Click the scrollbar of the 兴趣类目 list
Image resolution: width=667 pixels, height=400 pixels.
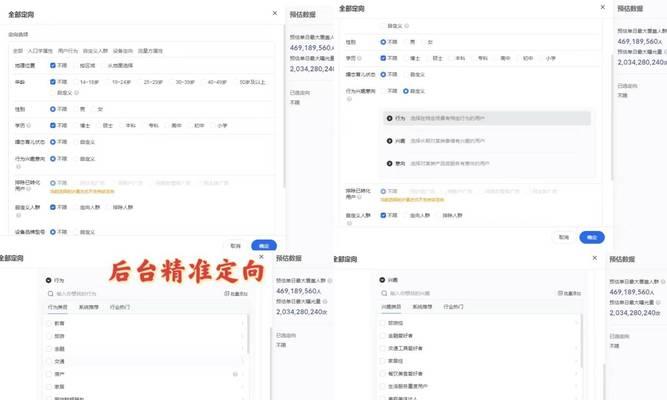pyautogui.click(x=582, y=340)
